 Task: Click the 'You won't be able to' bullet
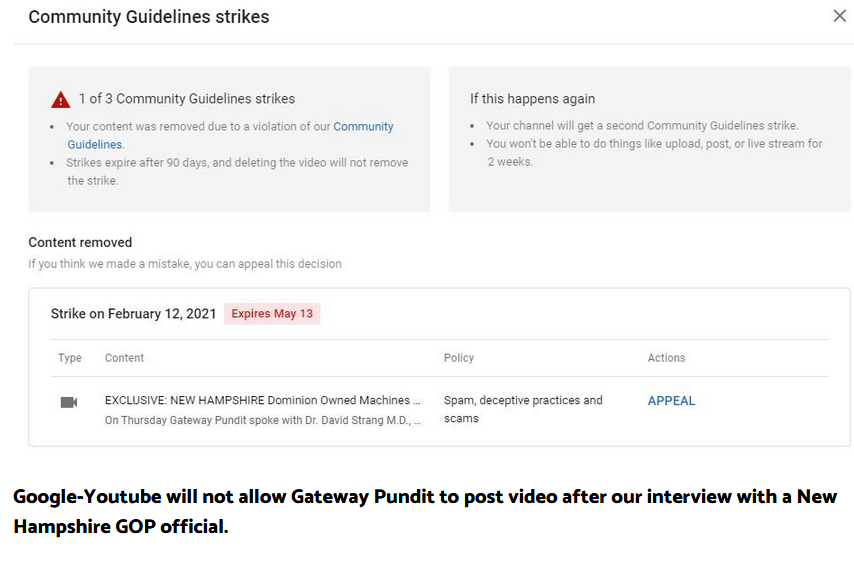(654, 152)
